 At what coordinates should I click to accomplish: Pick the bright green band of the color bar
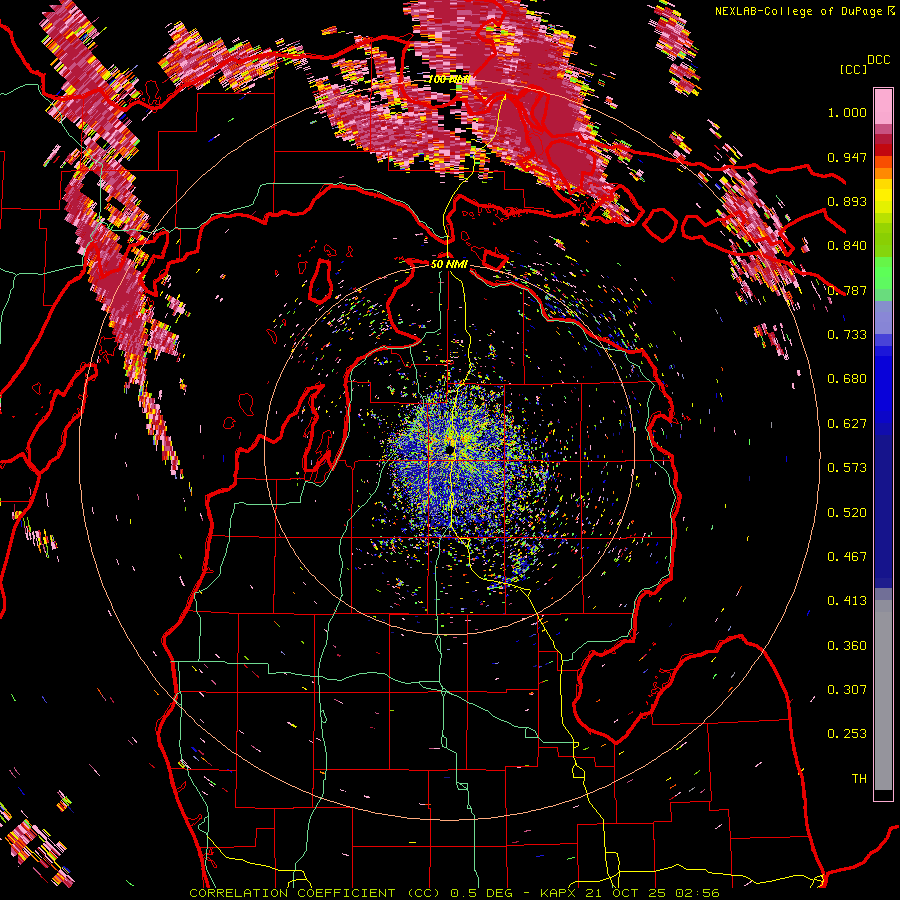tap(883, 273)
